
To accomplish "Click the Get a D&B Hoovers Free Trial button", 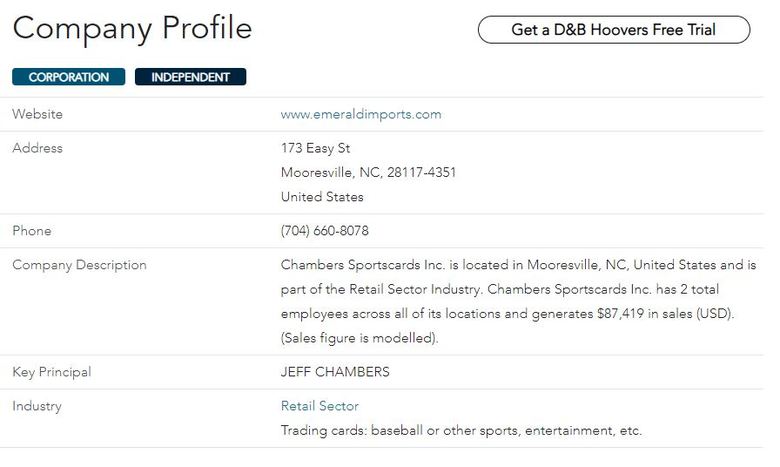I will [614, 30].
